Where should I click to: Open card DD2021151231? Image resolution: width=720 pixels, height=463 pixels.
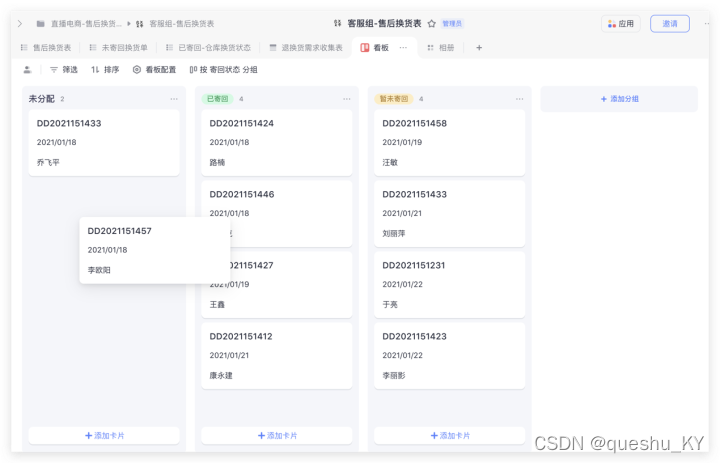click(450, 285)
